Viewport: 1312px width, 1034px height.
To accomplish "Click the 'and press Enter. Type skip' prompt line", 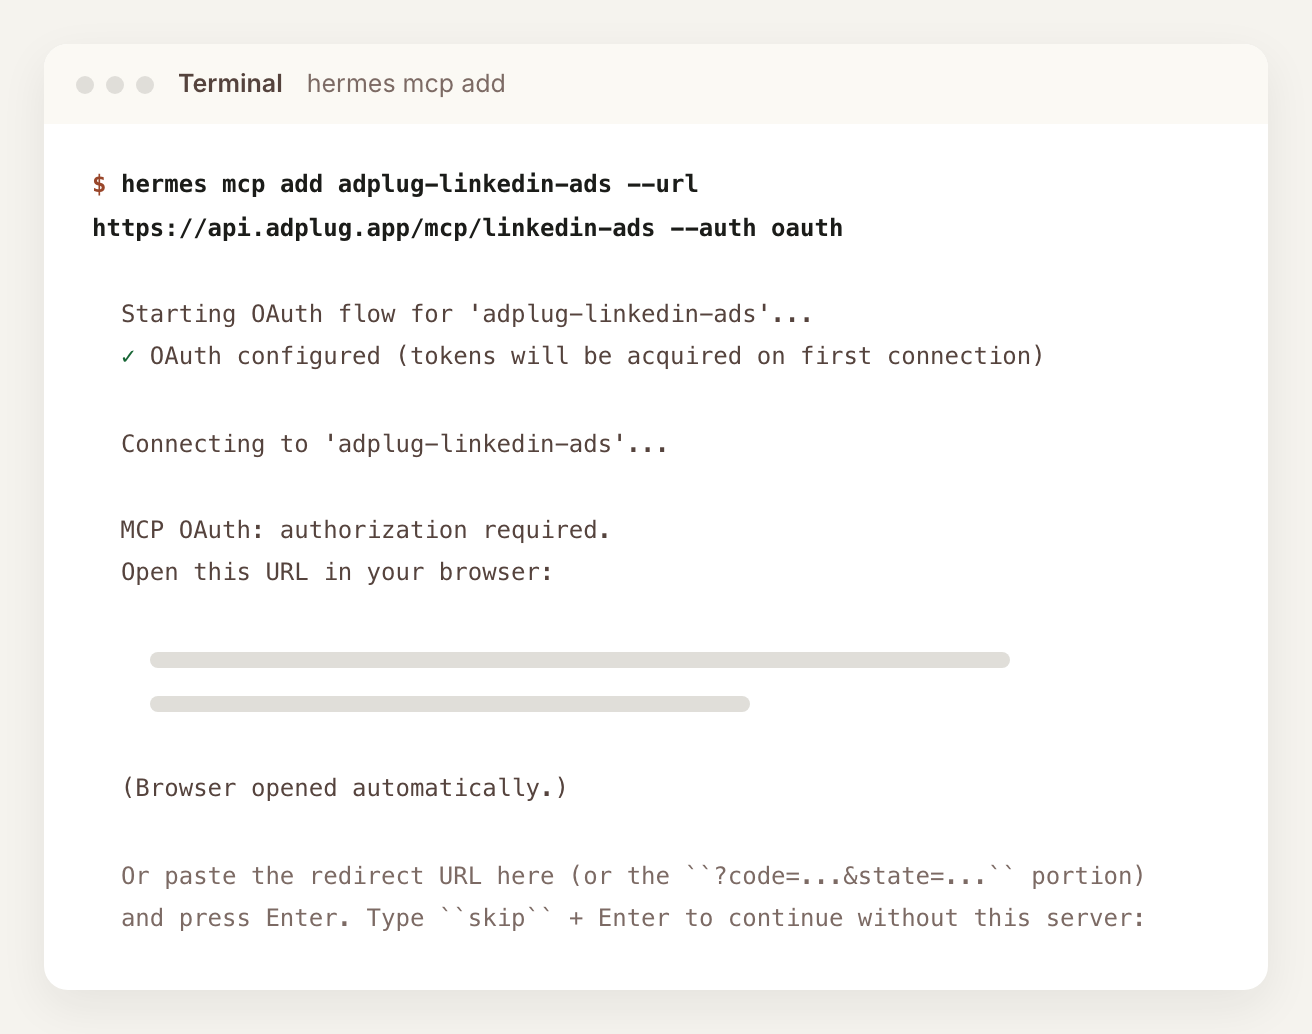I will point(633,918).
